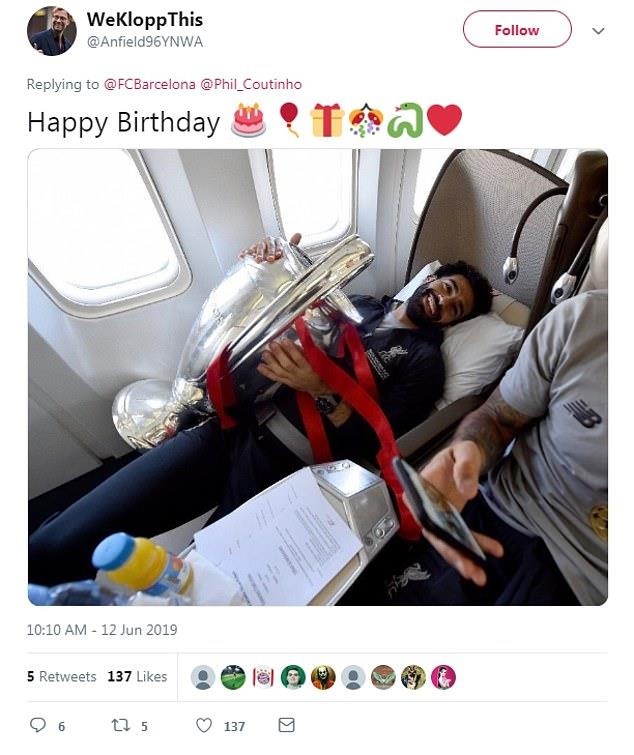Click the 10:10 AM - 12 Jun 2019 timestamp

point(102,630)
